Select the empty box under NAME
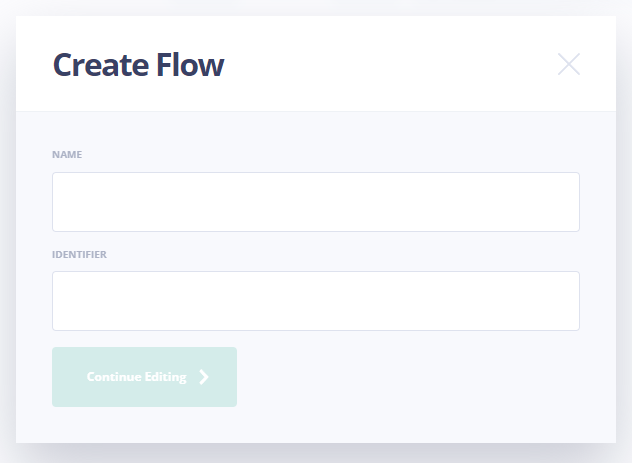Screen dimensions: 632x463 (315, 202)
